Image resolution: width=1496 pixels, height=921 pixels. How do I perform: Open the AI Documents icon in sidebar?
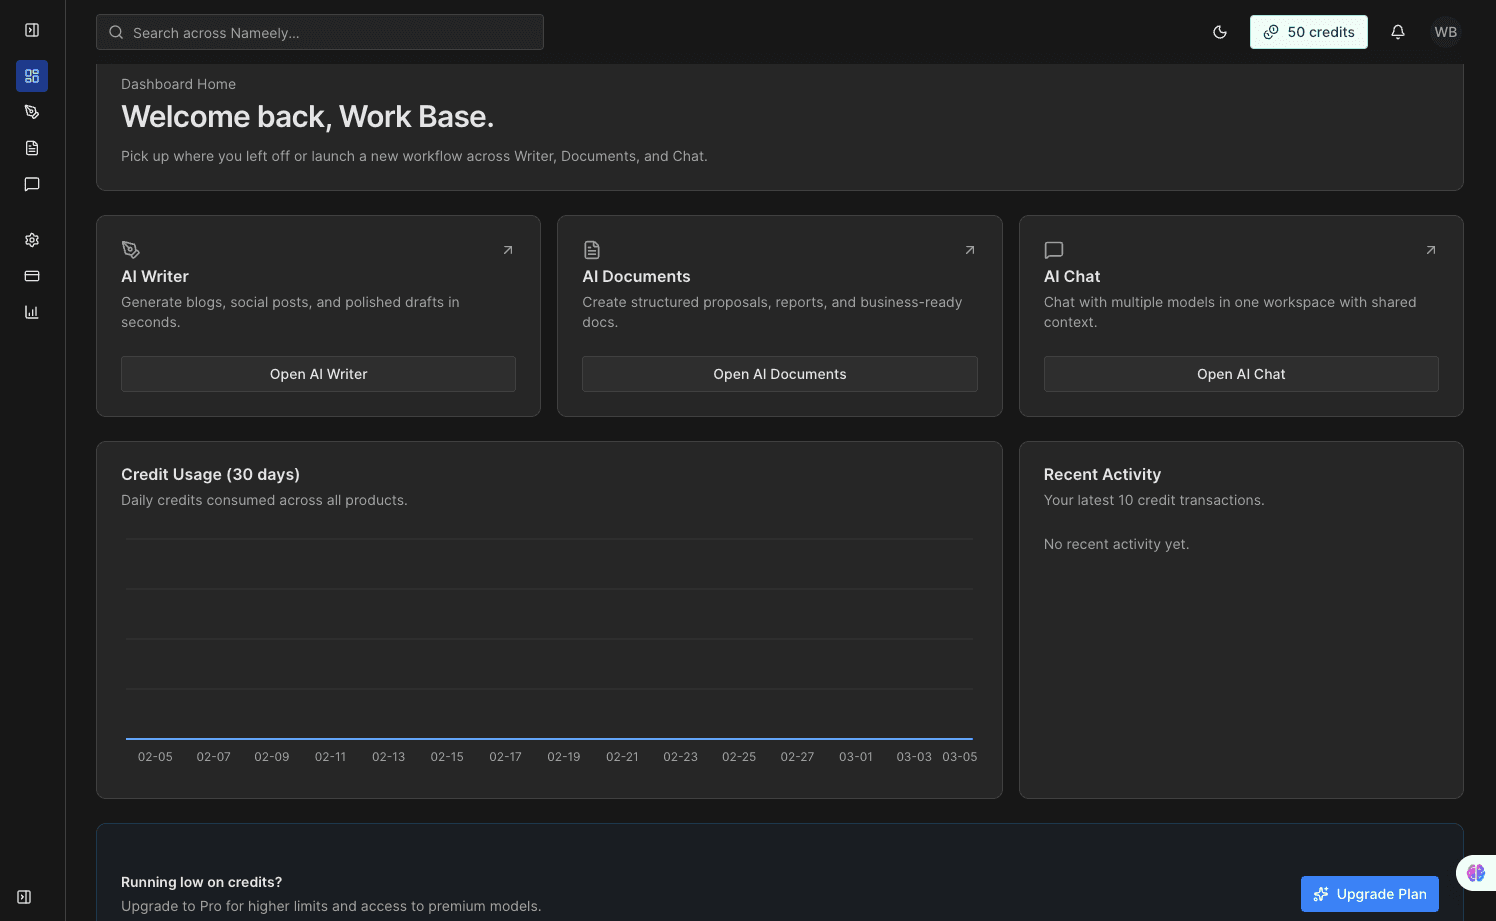pos(31,147)
